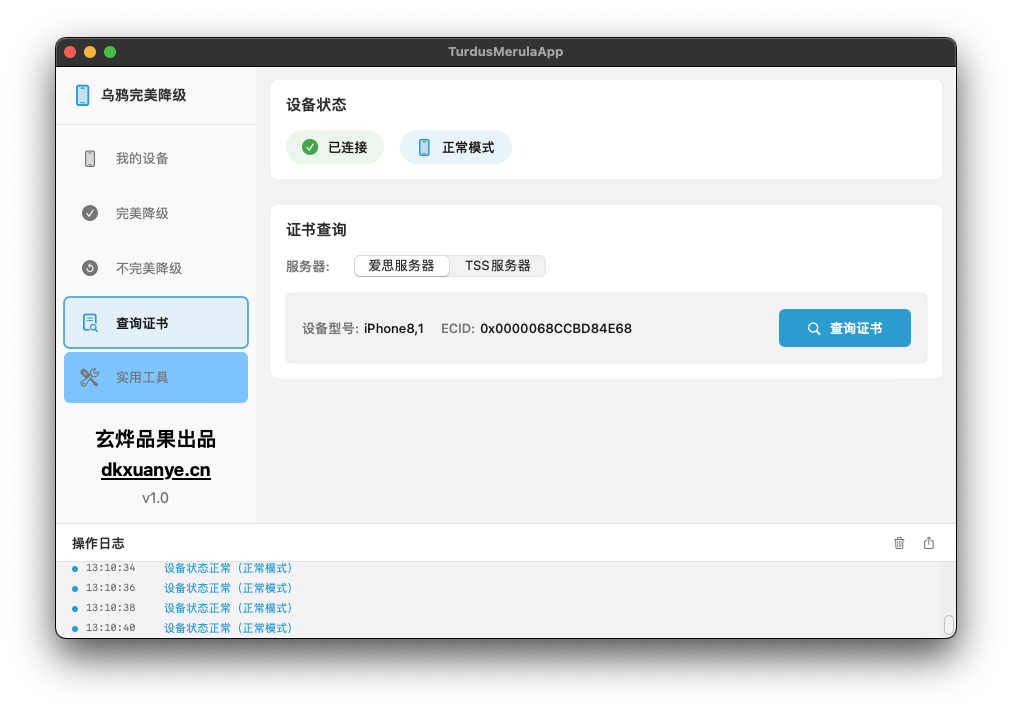Click the green connected checkmark icon
The image size is (1012, 712).
coord(310,147)
